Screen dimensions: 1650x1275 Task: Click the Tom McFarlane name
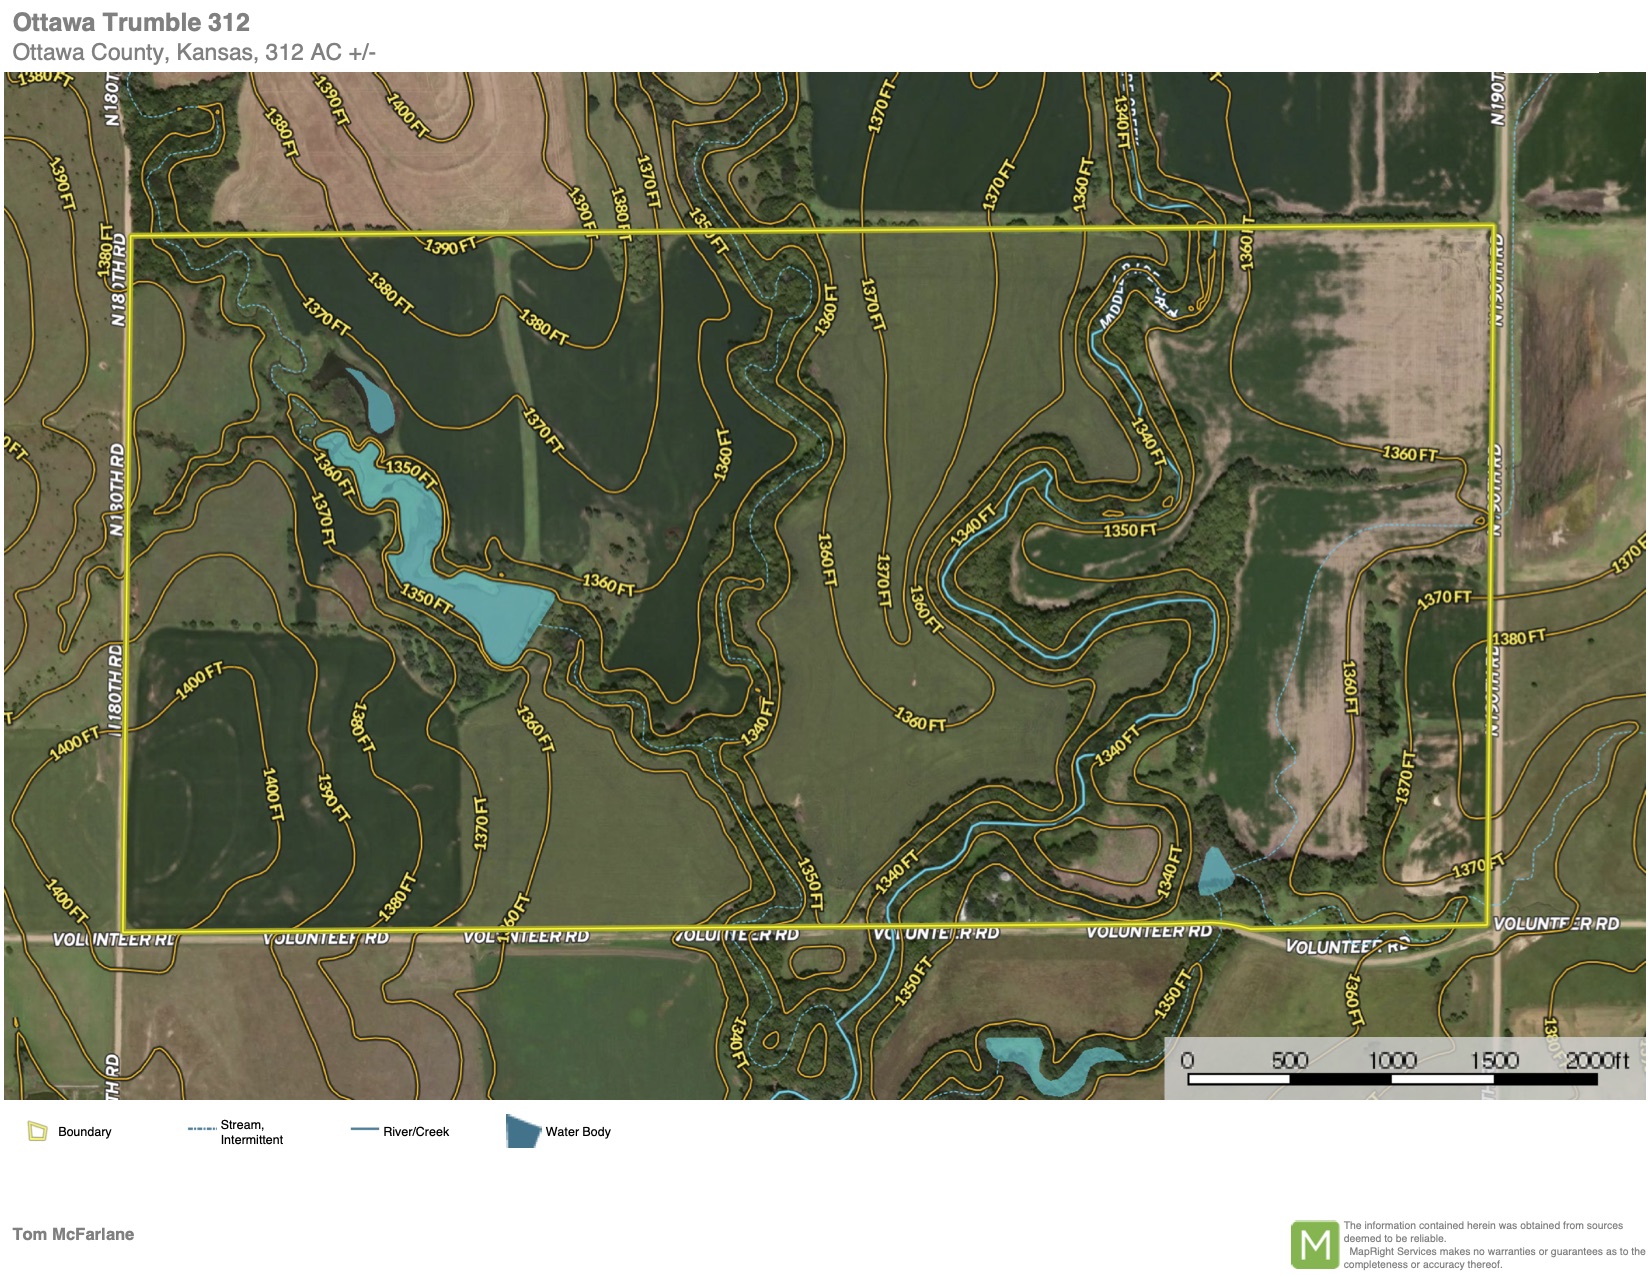pyautogui.click(x=73, y=1234)
